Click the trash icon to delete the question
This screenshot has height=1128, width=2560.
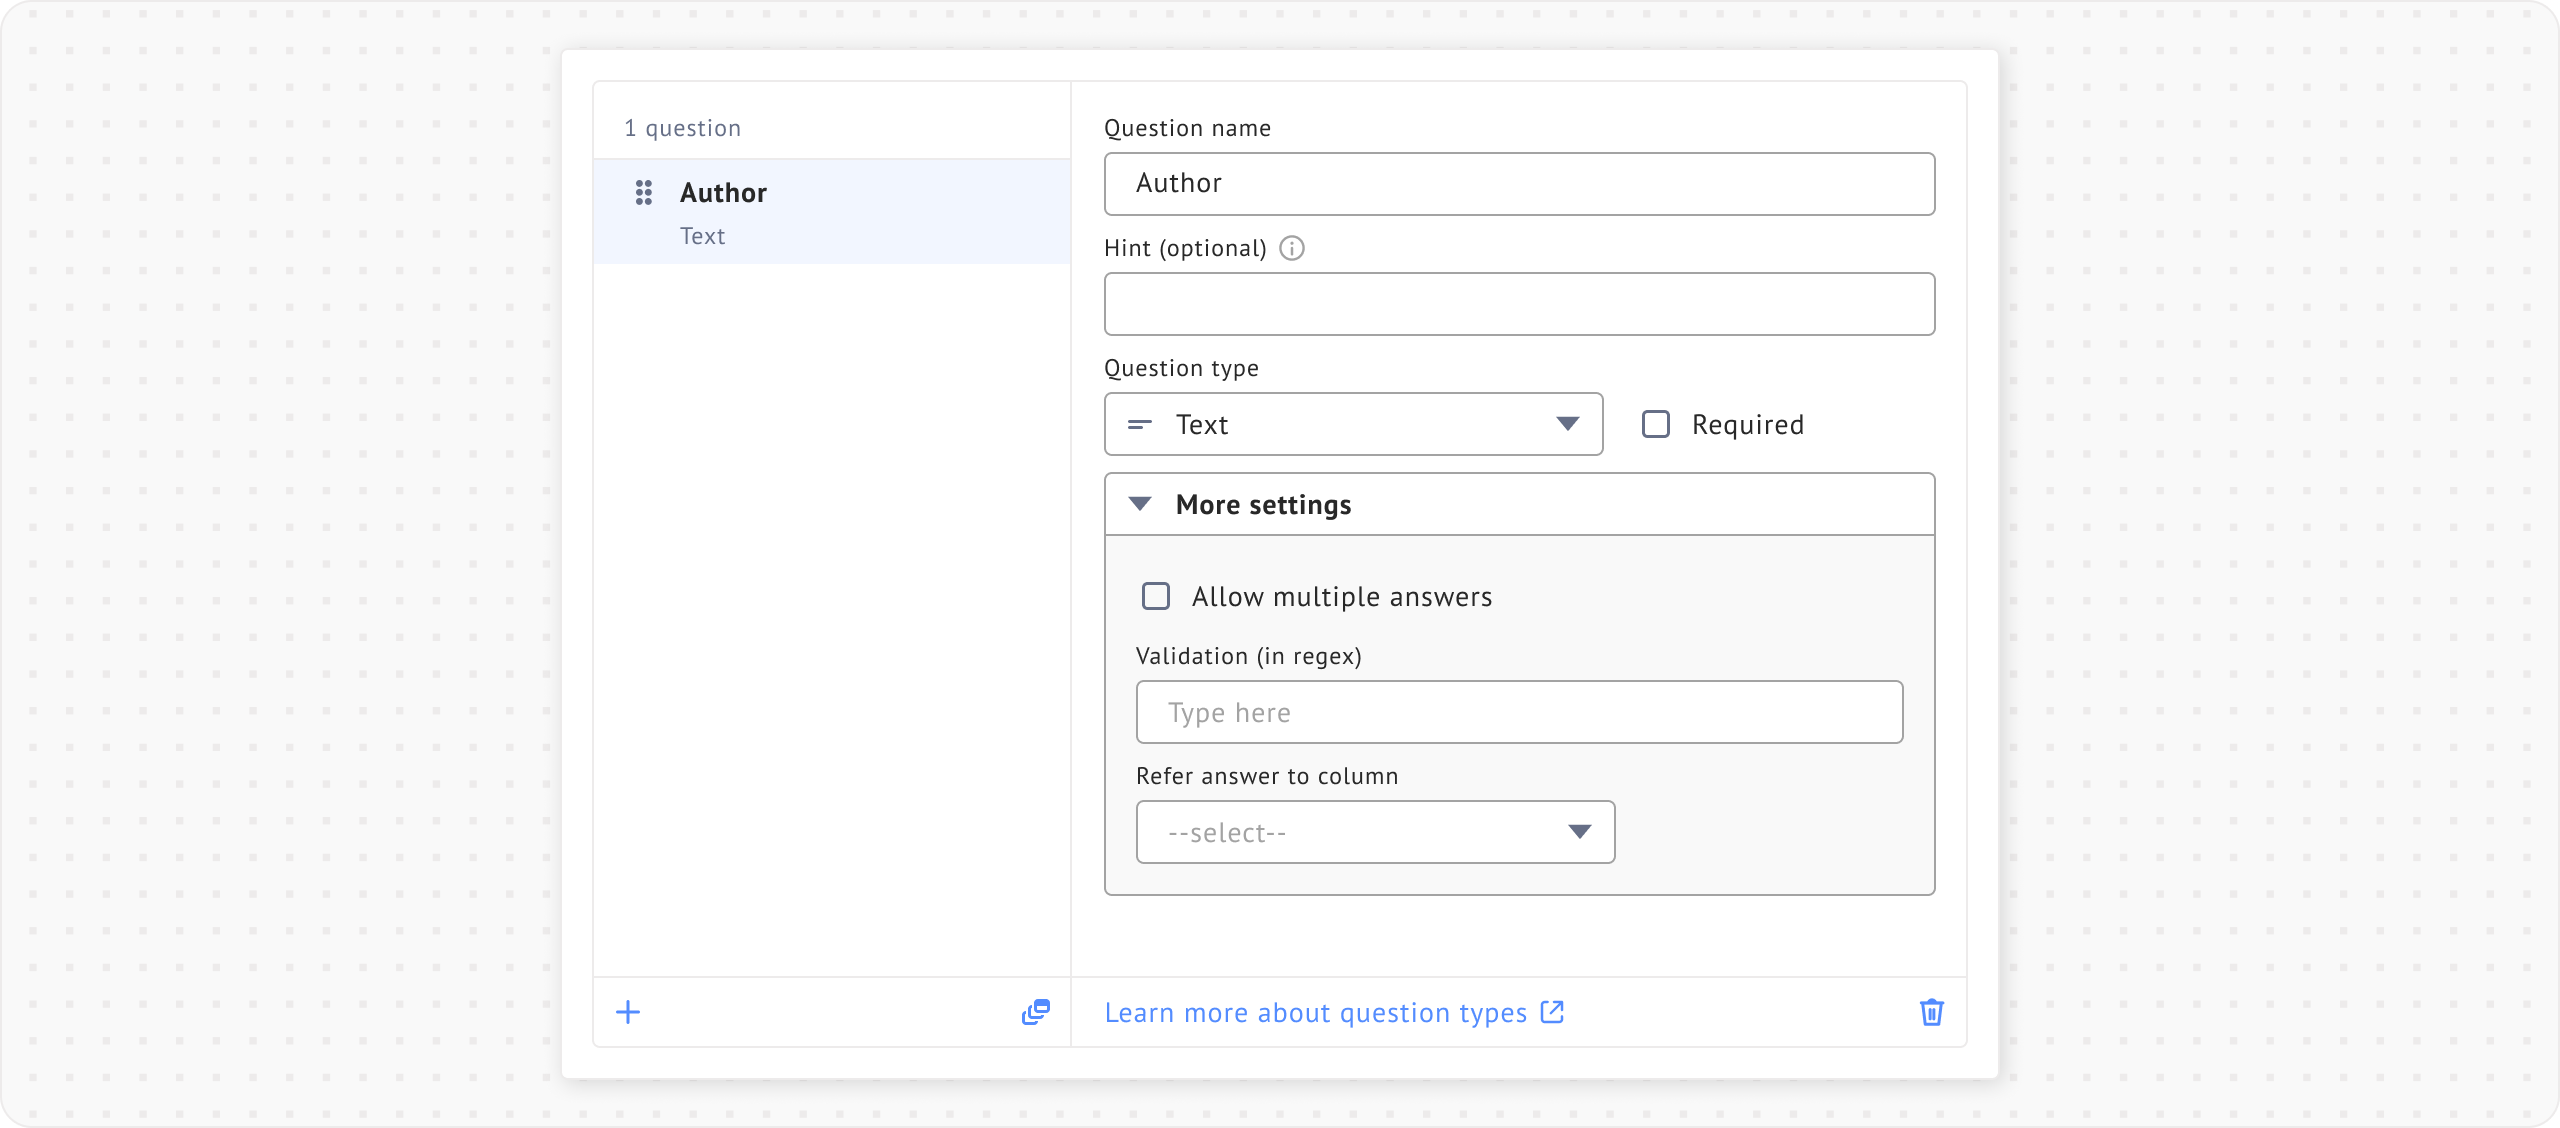[1931, 1012]
